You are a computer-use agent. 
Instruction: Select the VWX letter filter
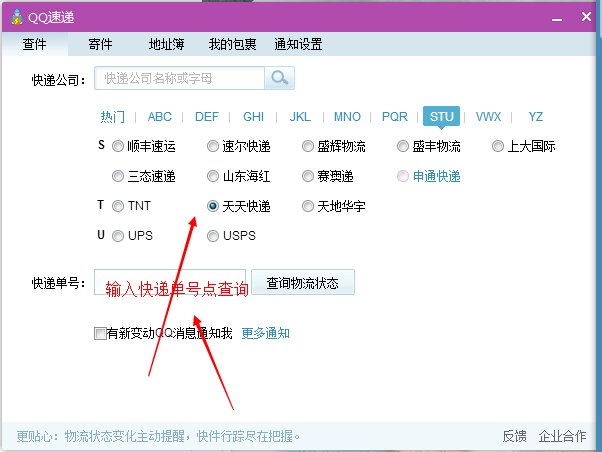pos(488,116)
